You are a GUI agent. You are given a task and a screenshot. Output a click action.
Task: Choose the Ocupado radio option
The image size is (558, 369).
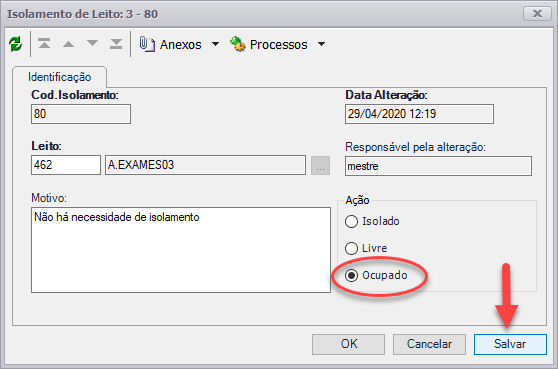(x=351, y=275)
